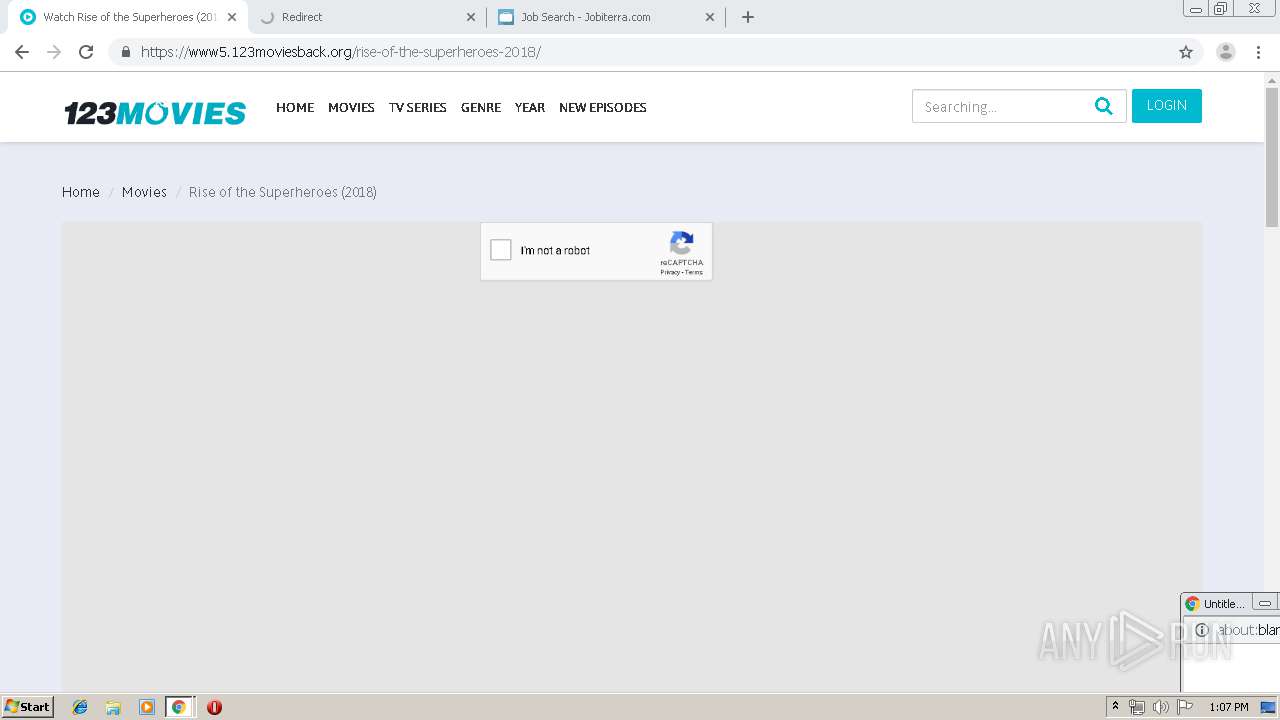Open the reCAPTCHA Privacy link
The width and height of the screenshot is (1280, 720).
tap(670, 272)
